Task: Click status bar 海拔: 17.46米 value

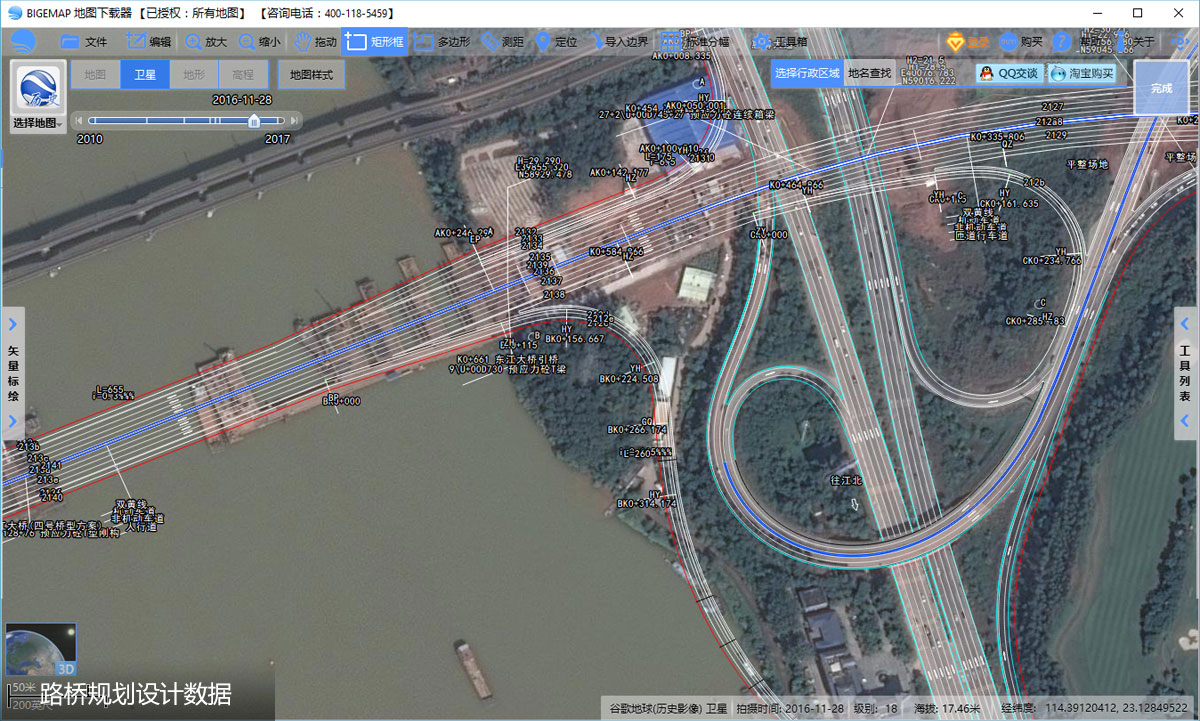Action: coord(946,708)
